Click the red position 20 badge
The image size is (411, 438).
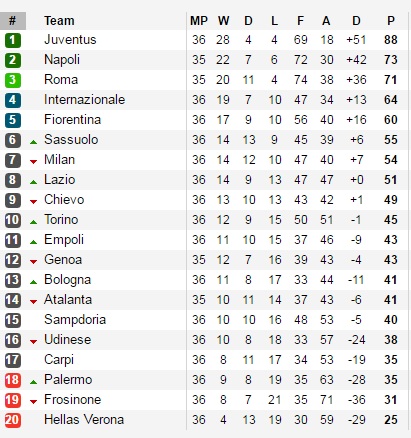click(13, 420)
